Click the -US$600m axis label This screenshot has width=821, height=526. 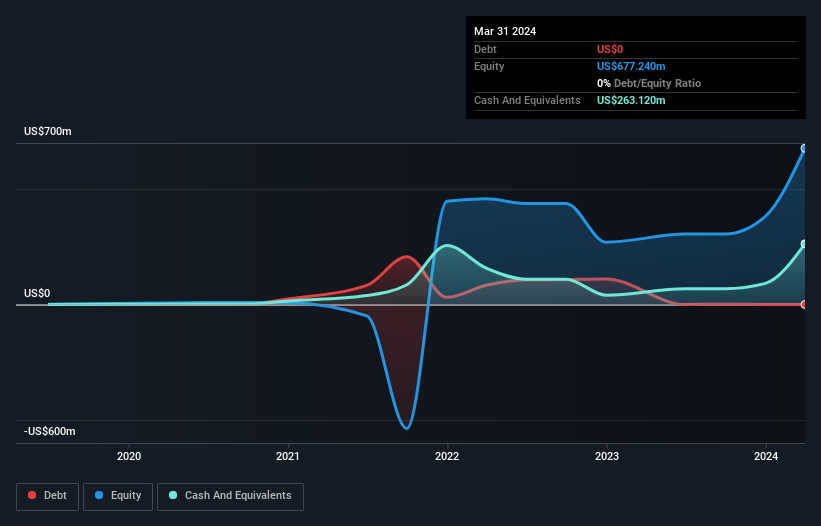click(50, 431)
